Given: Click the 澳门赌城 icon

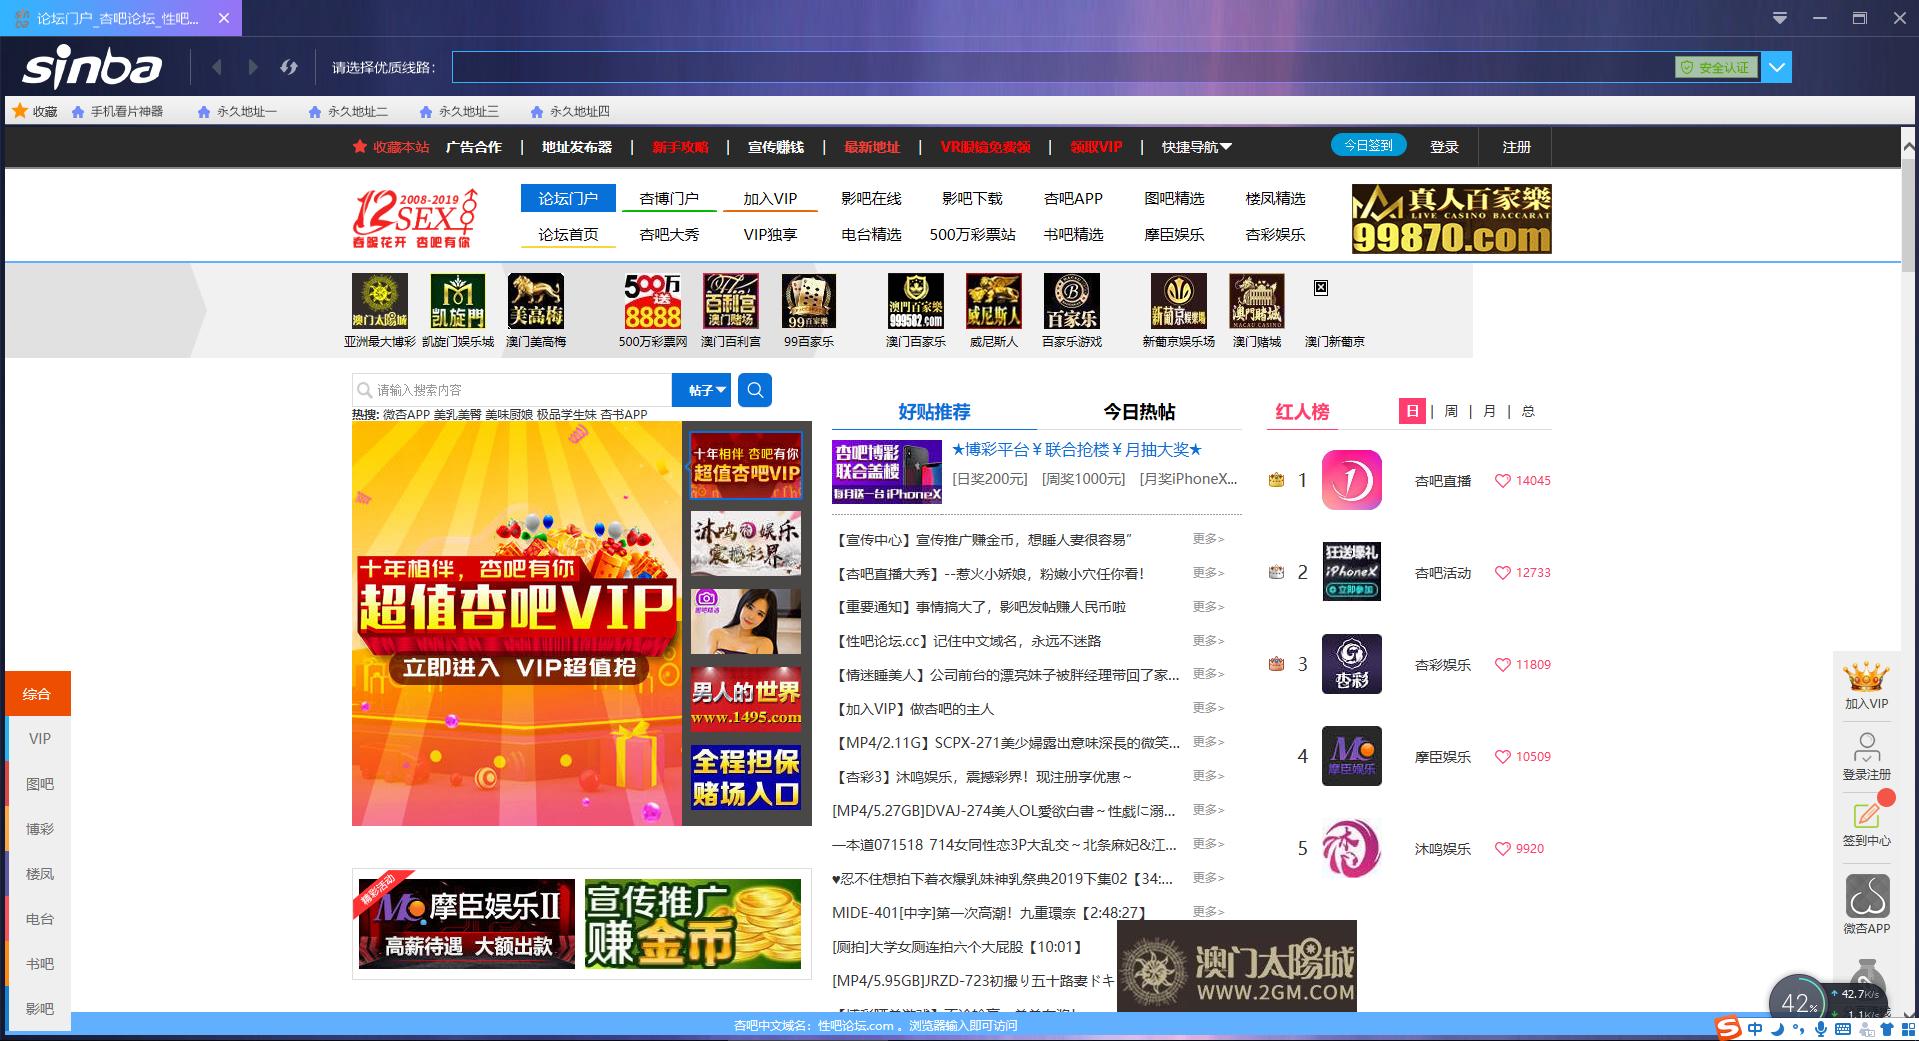Looking at the screenshot, I should coord(1257,301).
